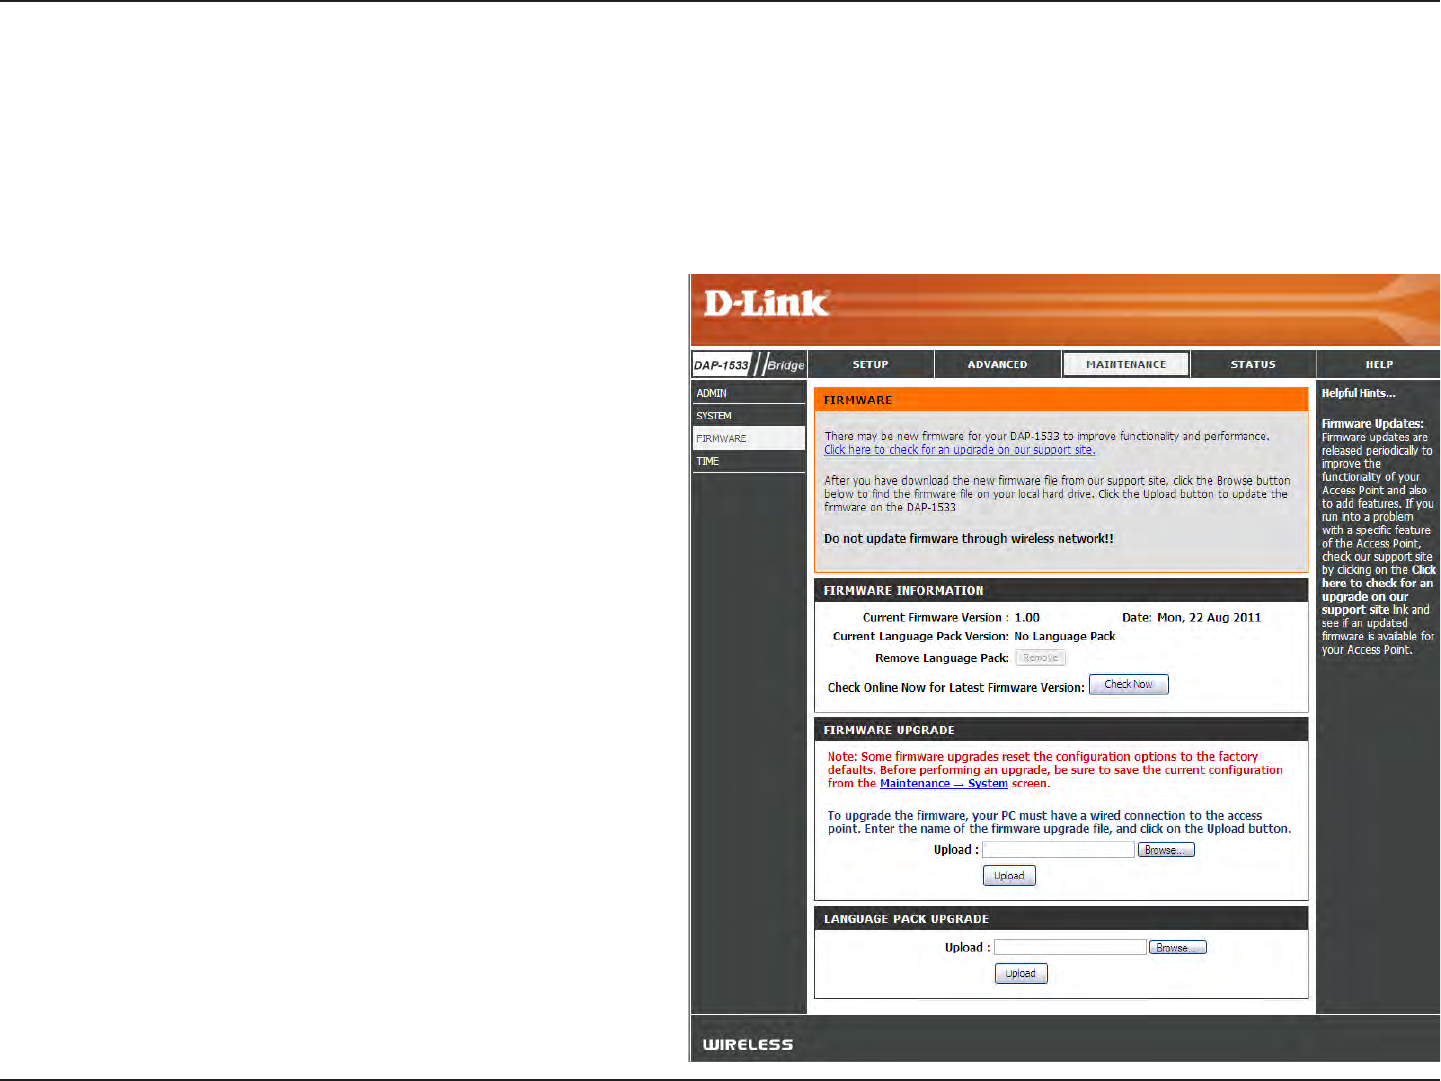This screenshot has width=1441, height=1081.
Task: Click the DAP-1533 model label
Action: [x=721, y=365]
